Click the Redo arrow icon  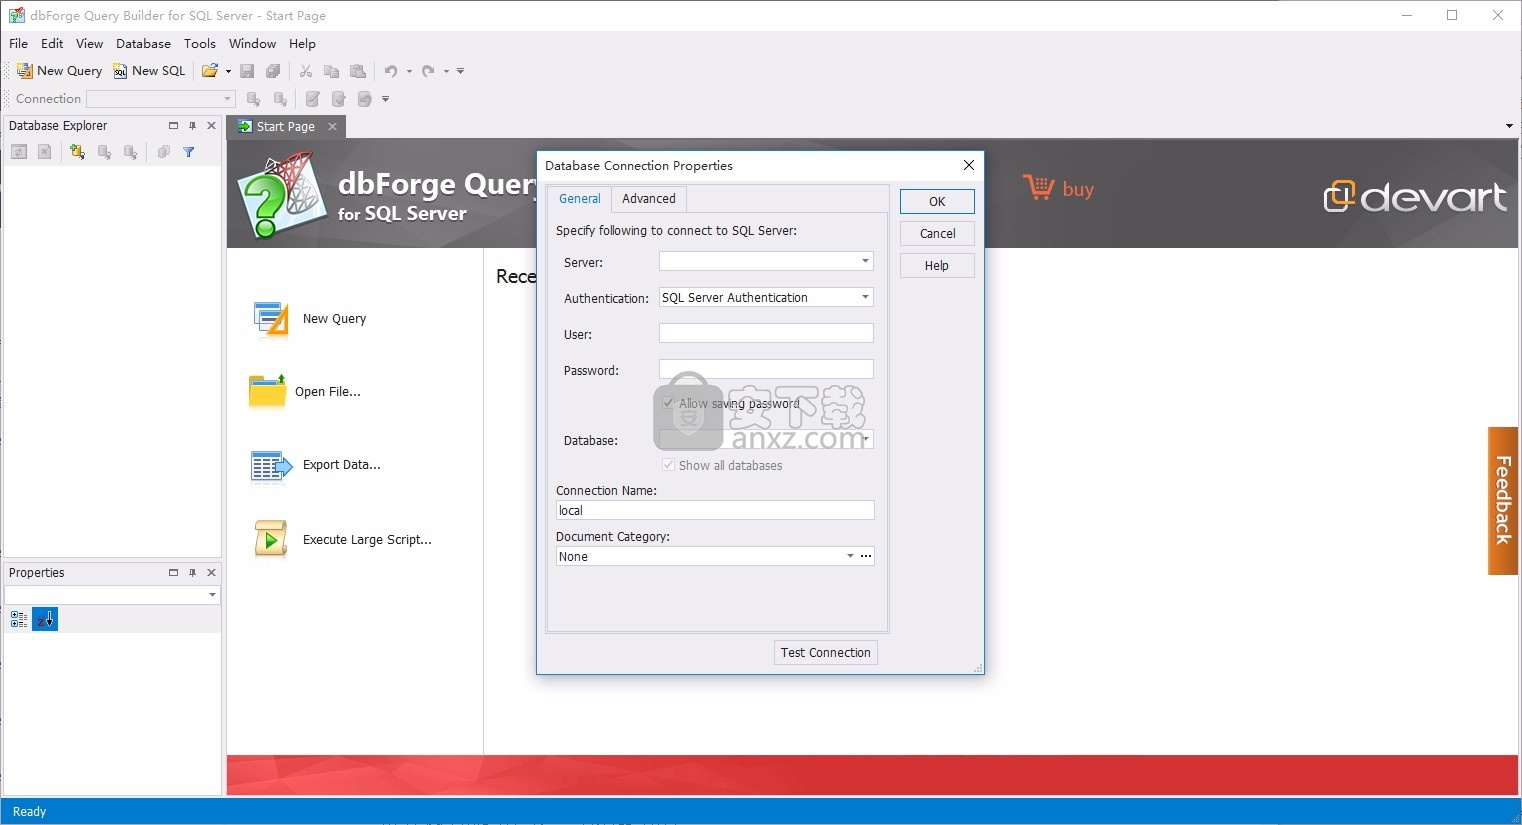point(428,71)
